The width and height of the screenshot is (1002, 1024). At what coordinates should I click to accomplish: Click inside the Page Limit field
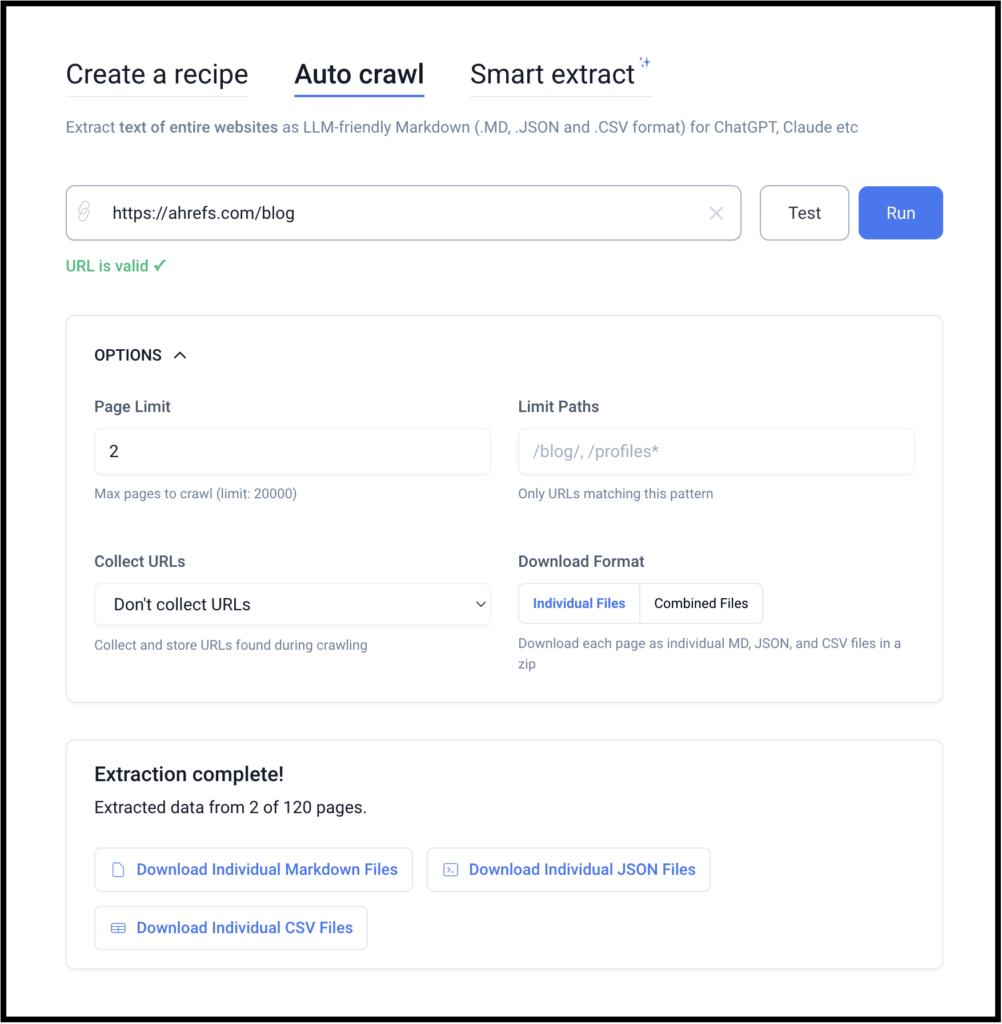pyautogui.click(x=292, y=451)
